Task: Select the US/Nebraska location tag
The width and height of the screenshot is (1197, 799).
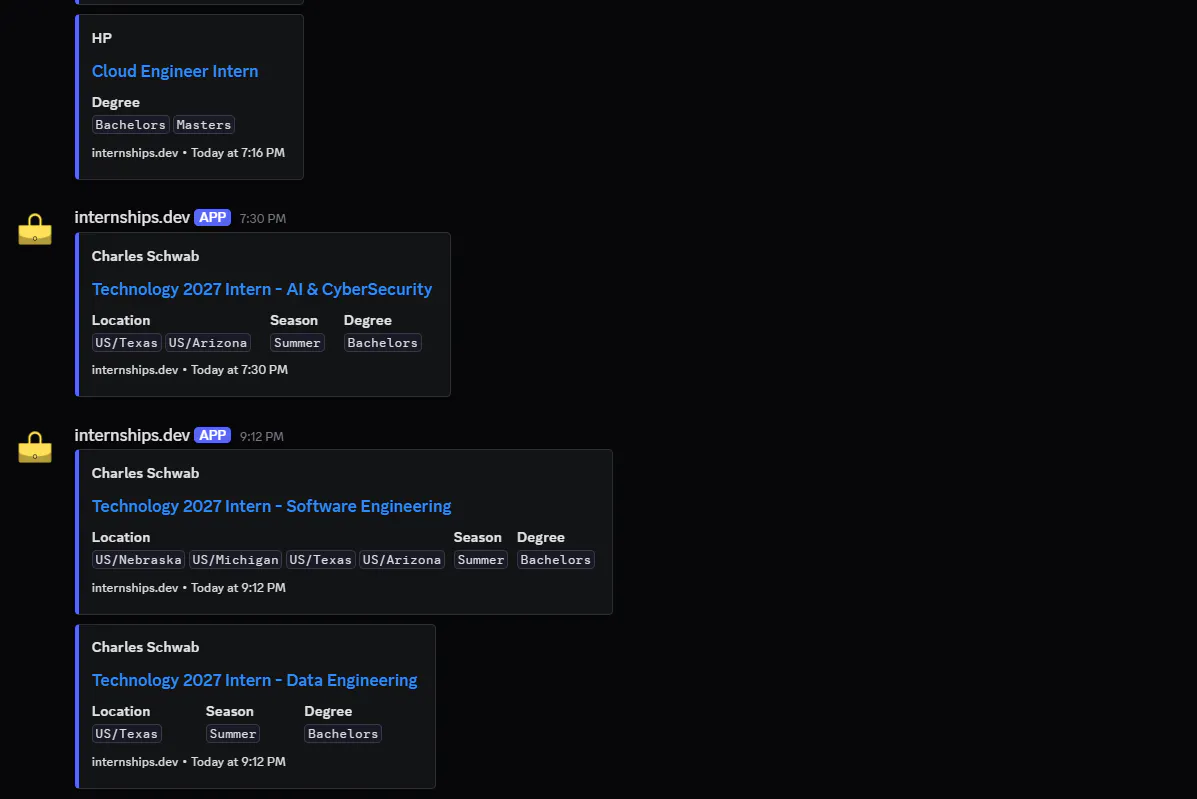Action: (x=138, y=559)
